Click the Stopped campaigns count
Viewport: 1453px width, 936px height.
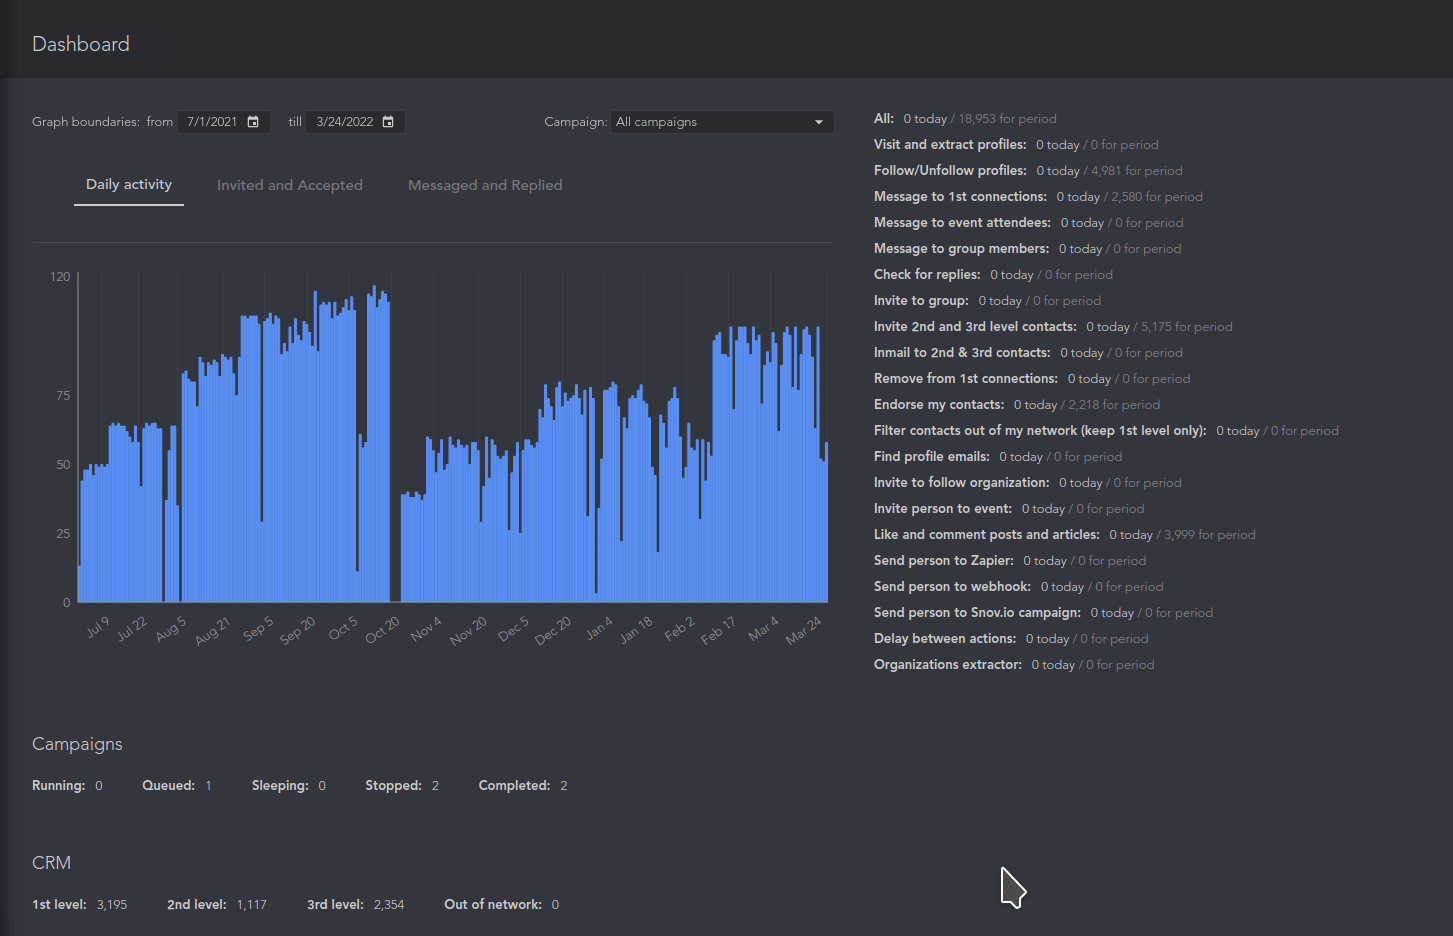[x=435, y=786]
